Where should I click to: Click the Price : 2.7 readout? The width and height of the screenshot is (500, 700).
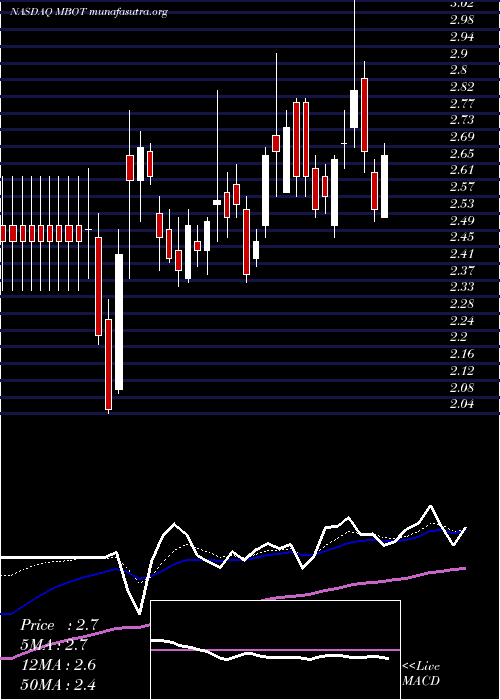pos(59,625)
